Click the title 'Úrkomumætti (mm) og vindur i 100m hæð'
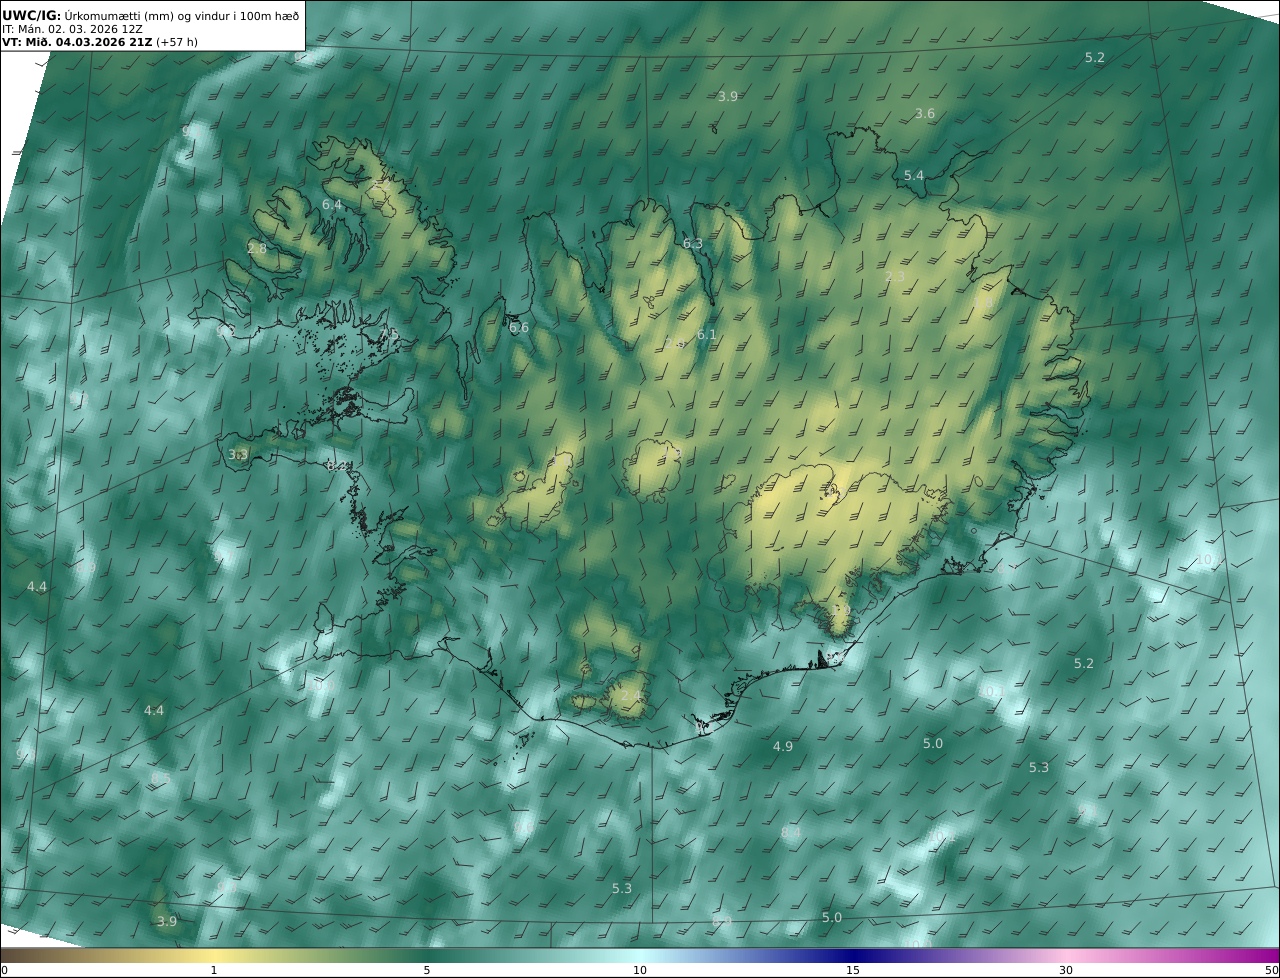This screenshot has height=978, width=1280. tap(181, 15)
